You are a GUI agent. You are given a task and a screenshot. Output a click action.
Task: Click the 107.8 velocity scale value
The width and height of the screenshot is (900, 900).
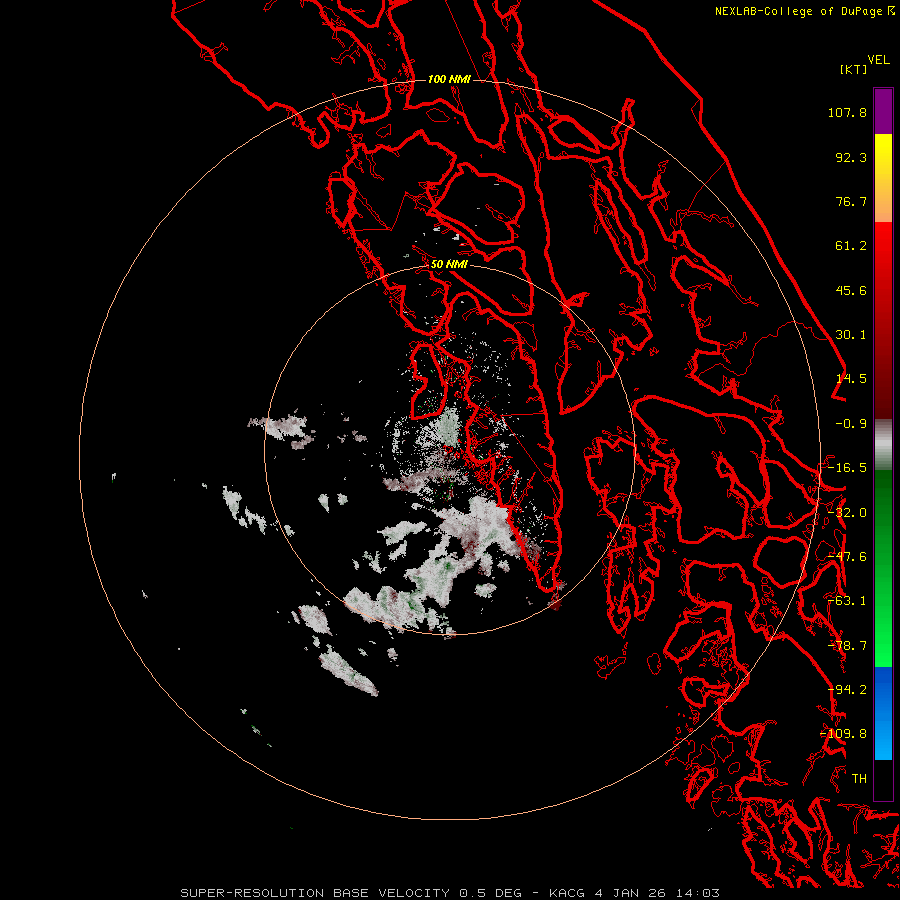click(x=847, y=113)
